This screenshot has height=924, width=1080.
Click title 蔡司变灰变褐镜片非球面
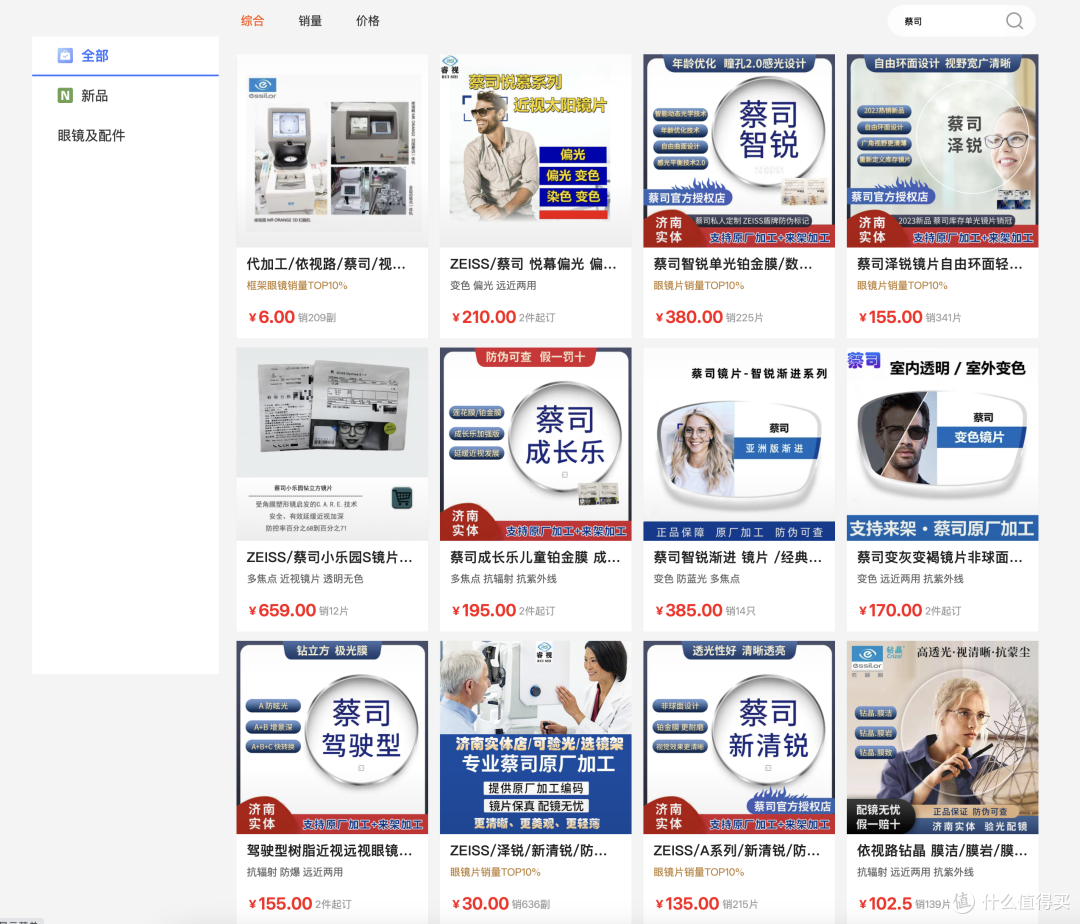(939, 558)
